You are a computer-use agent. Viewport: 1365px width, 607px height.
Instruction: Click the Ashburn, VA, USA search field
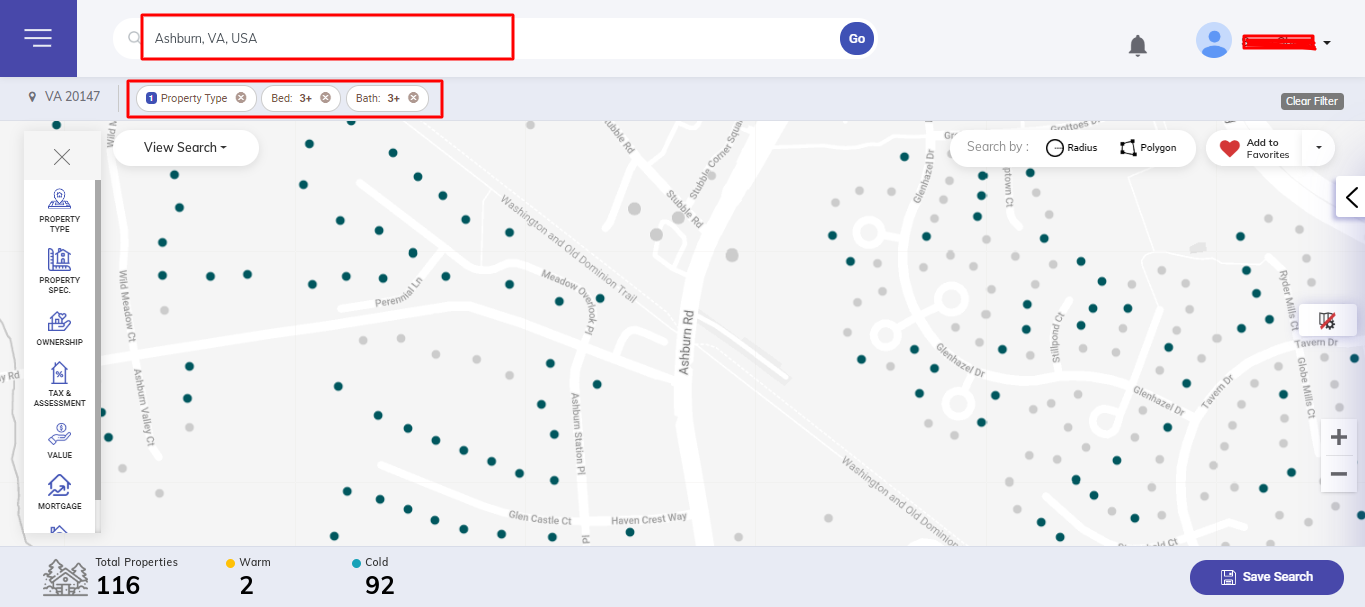[328, 39]
